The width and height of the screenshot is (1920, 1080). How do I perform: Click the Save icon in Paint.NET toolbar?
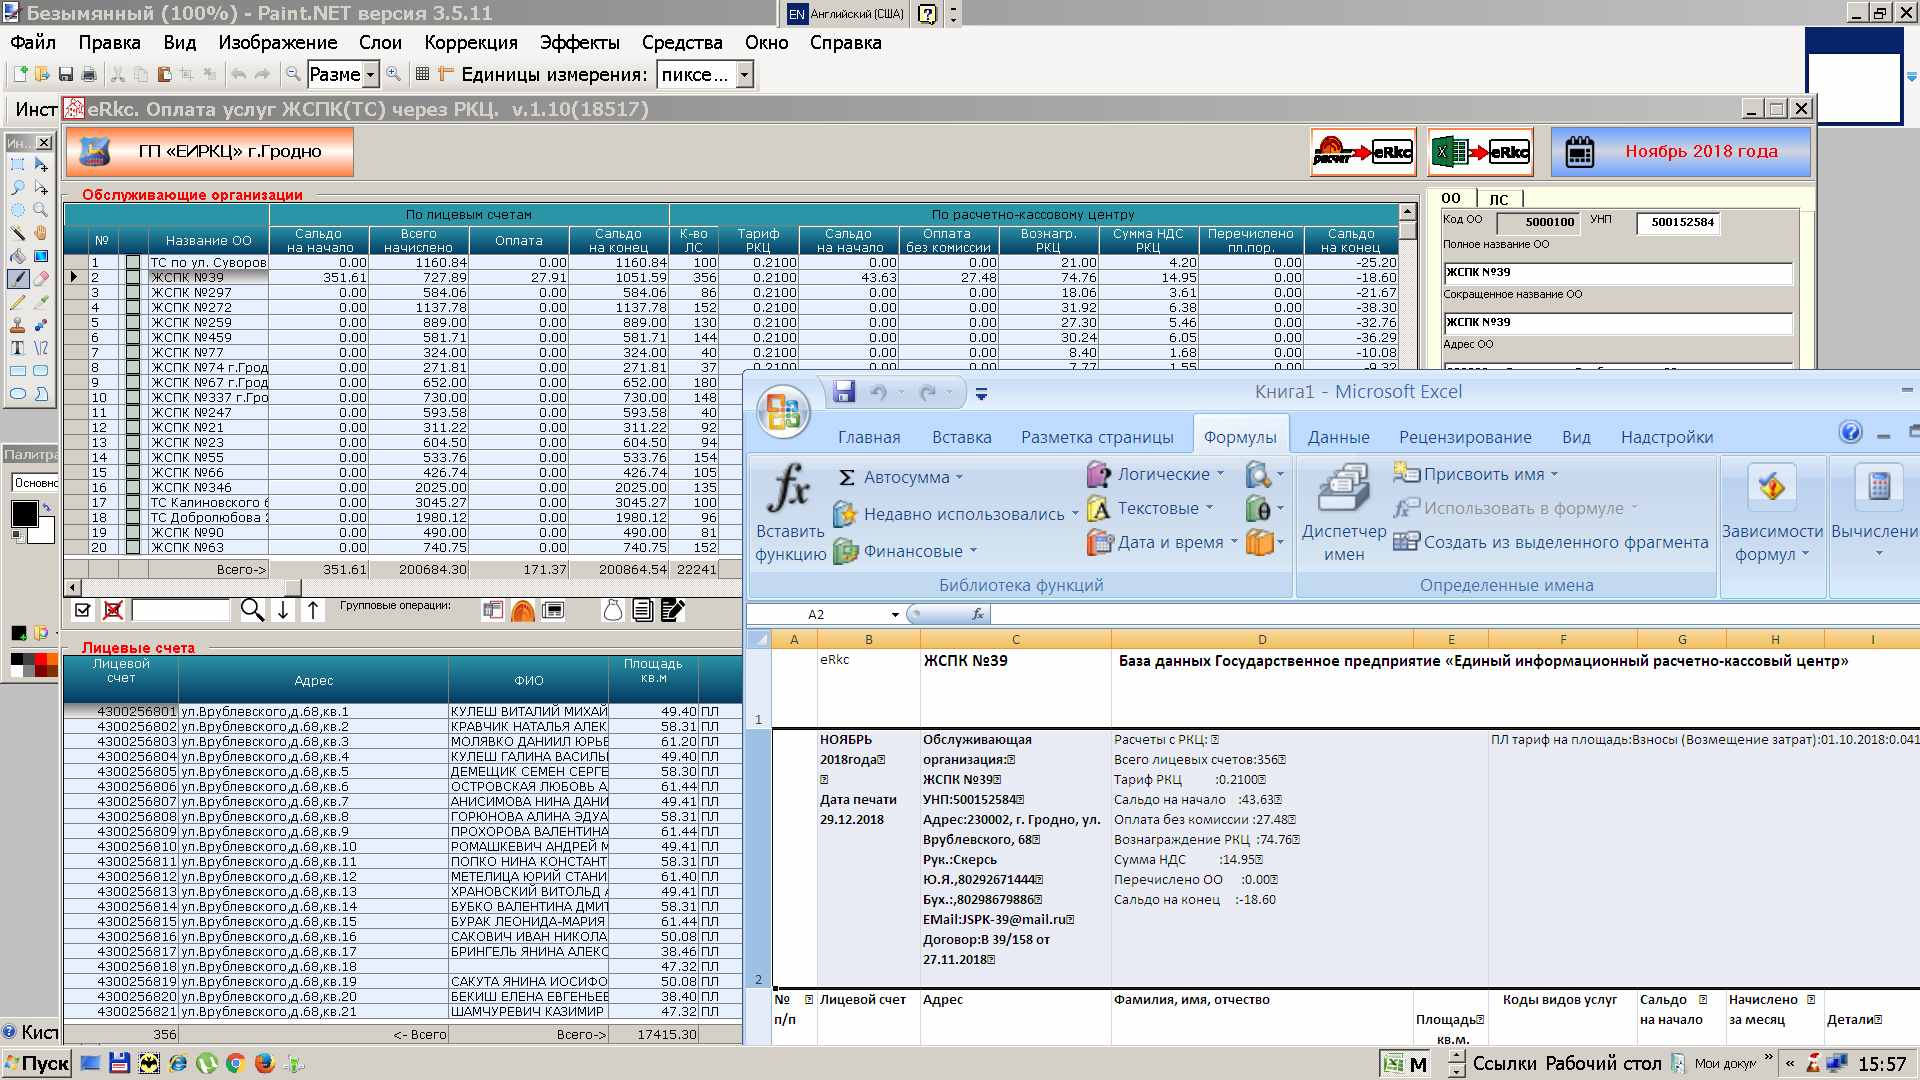tap(66, 74)
